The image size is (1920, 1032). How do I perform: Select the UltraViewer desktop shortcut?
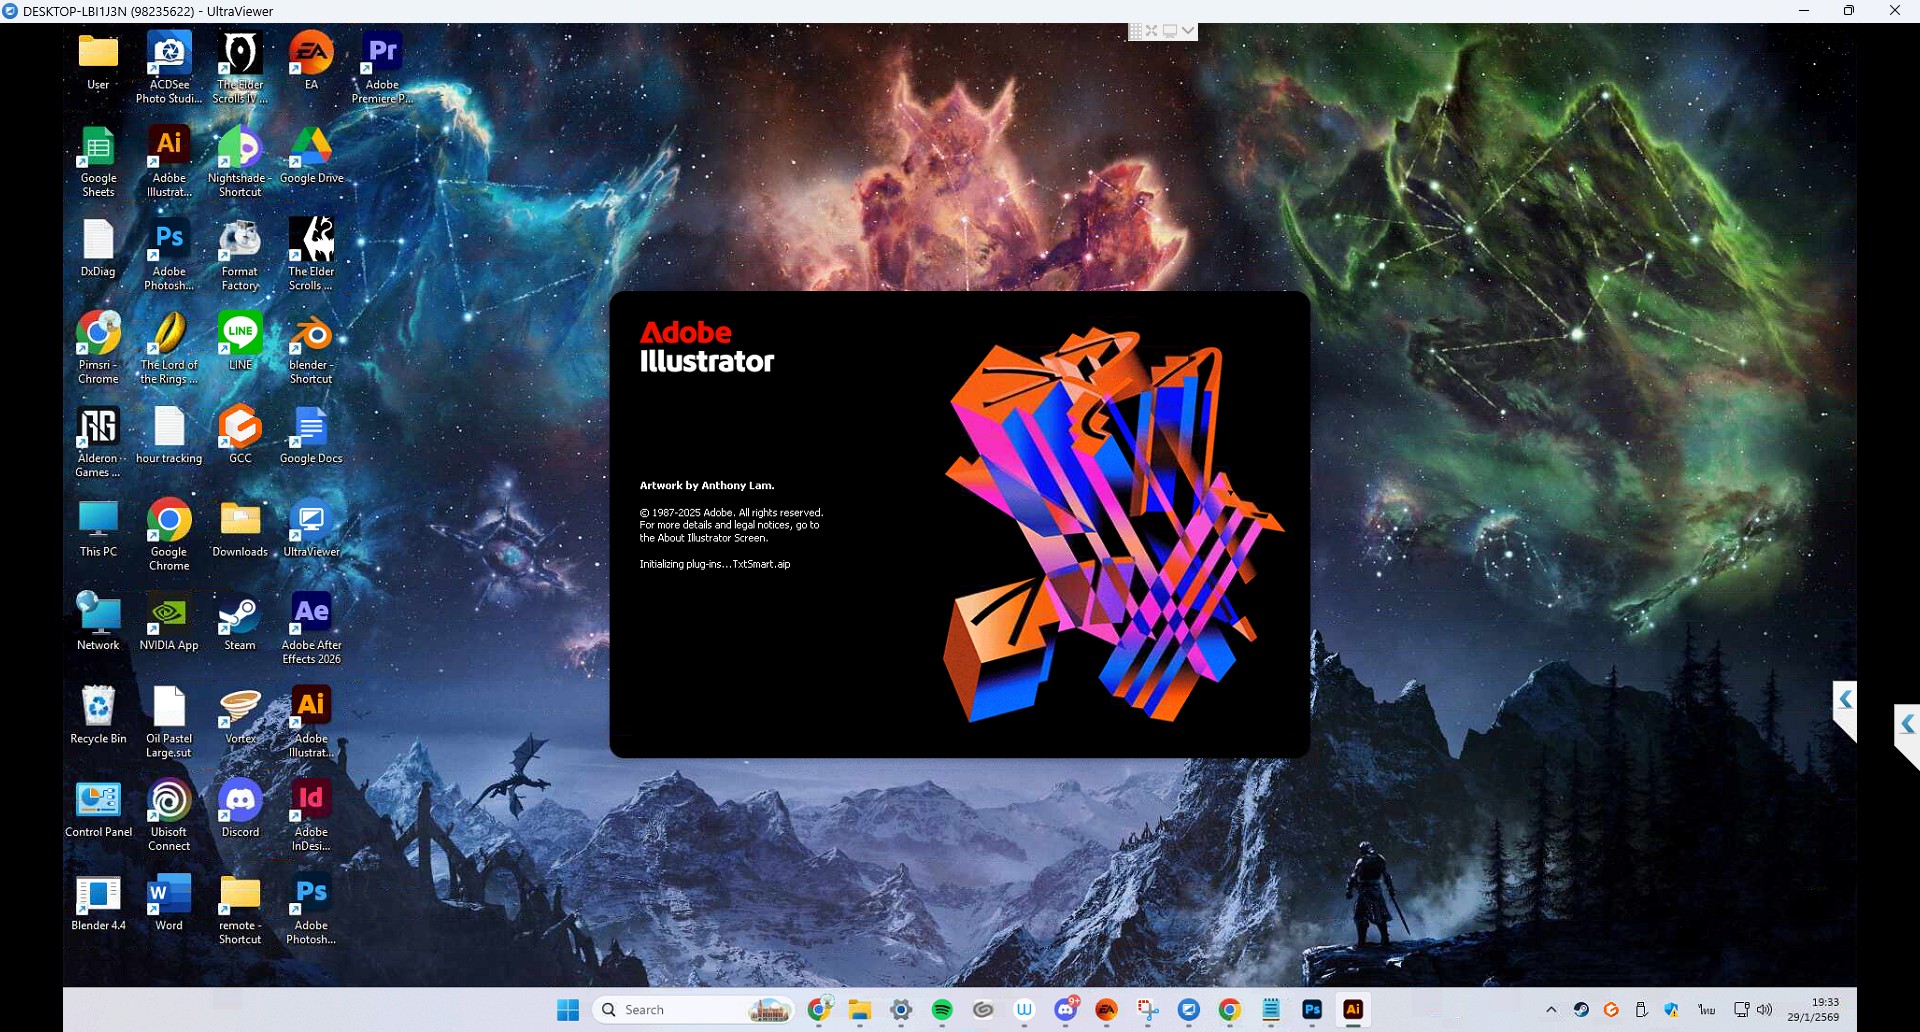[x=311, y=529]
